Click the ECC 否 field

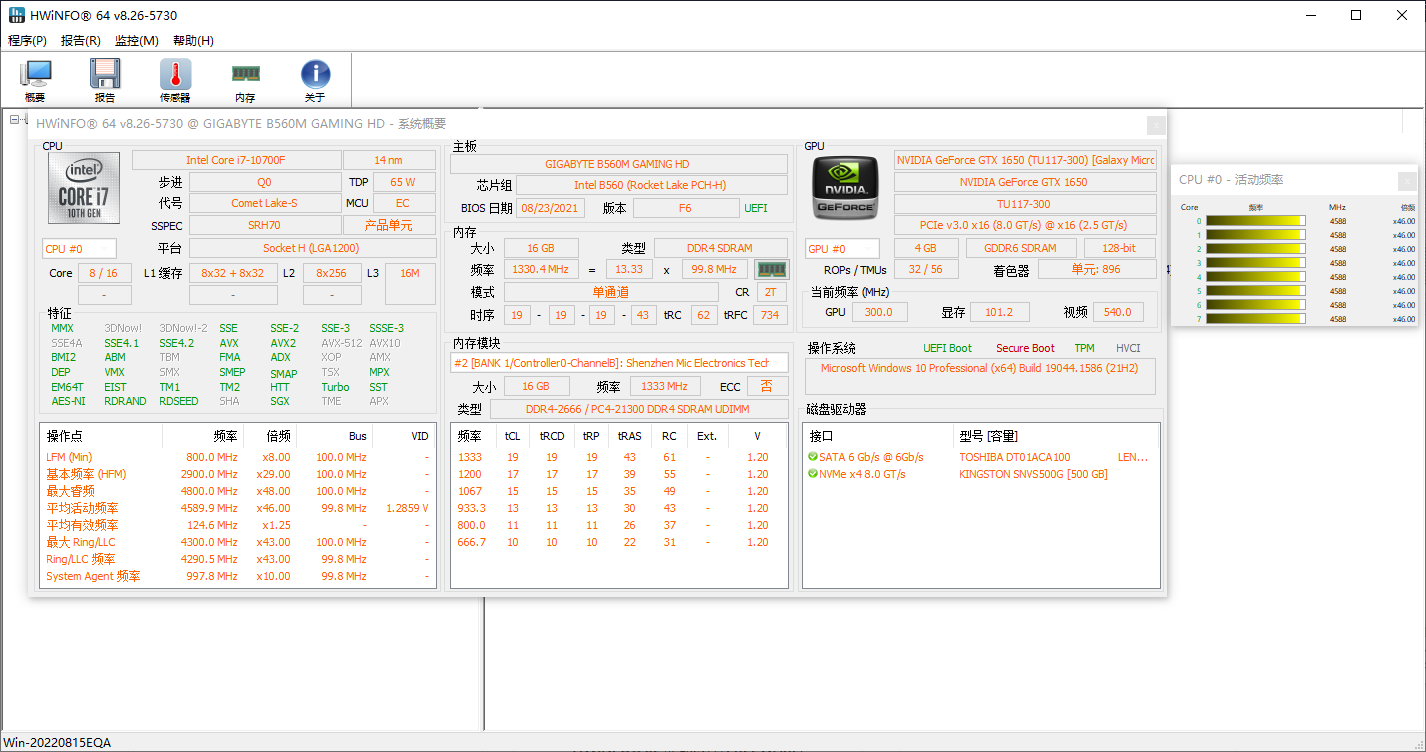767,386
